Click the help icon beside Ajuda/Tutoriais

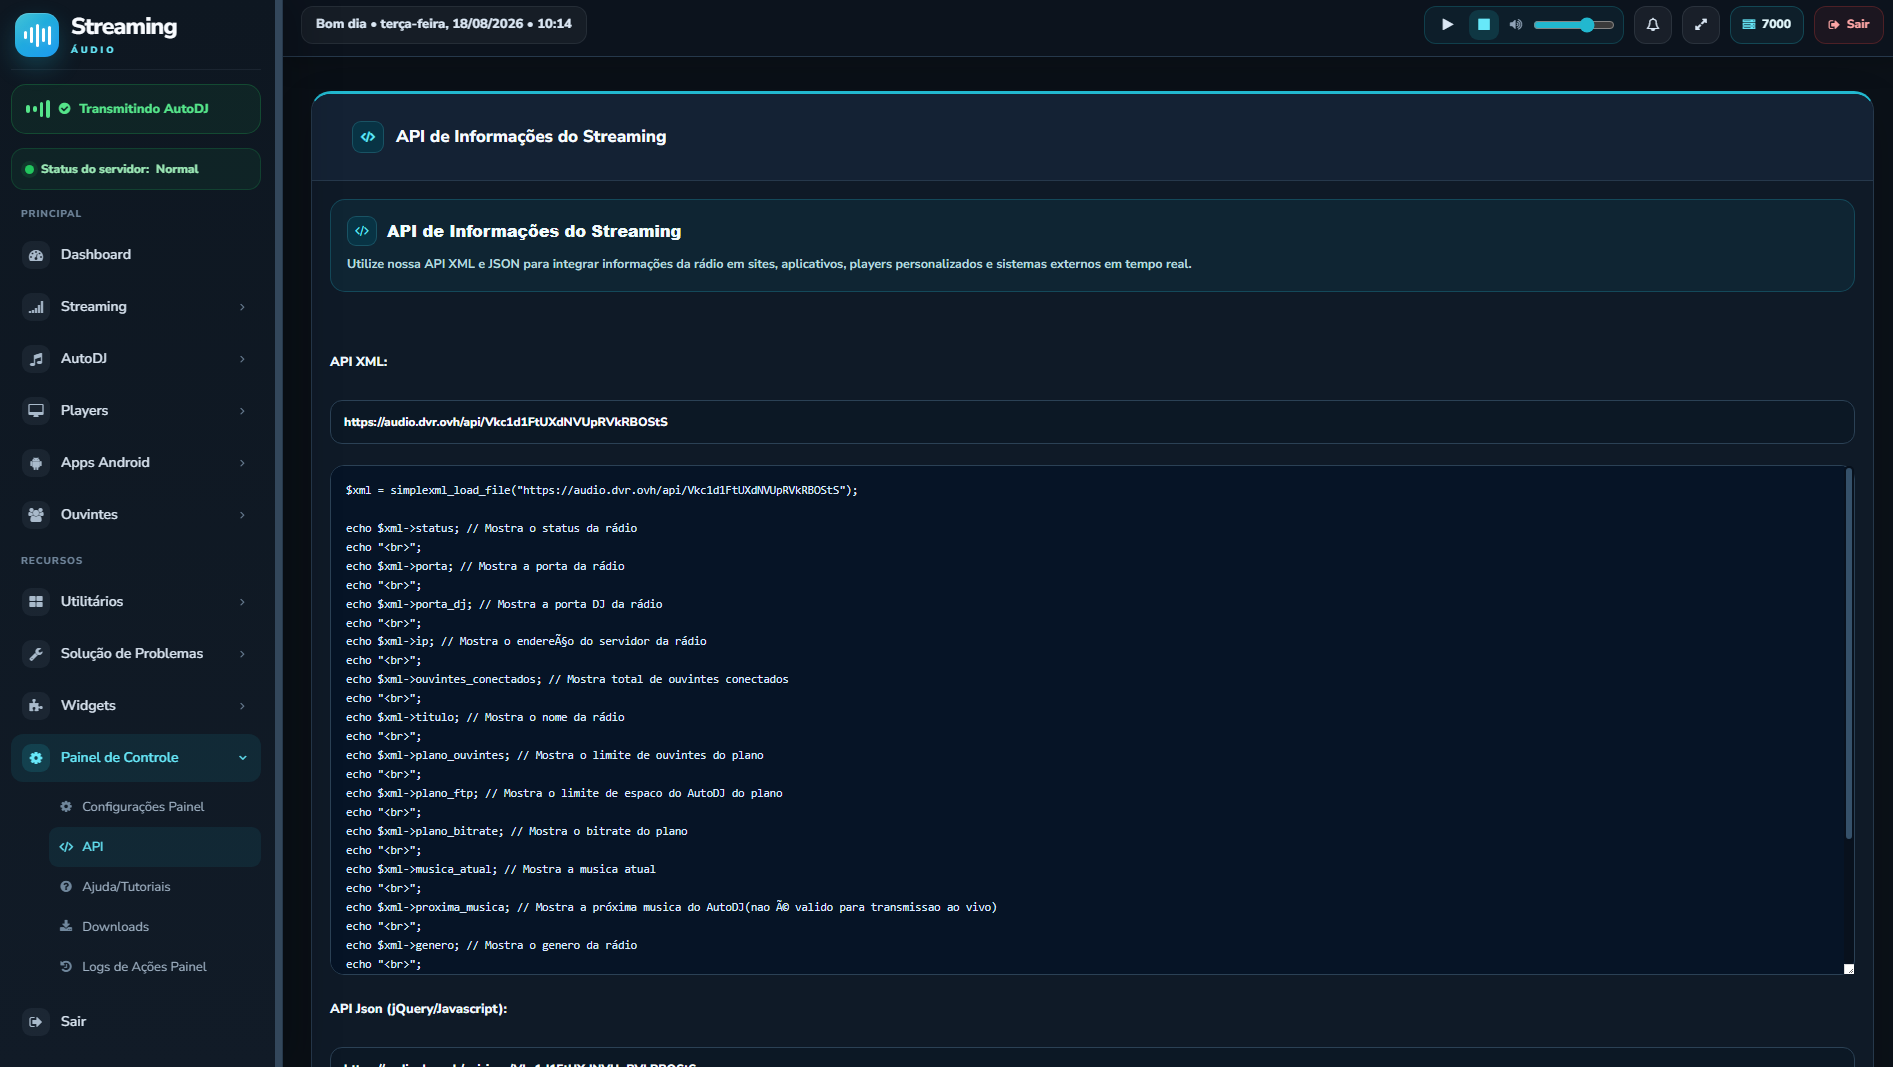coord(66,887)
